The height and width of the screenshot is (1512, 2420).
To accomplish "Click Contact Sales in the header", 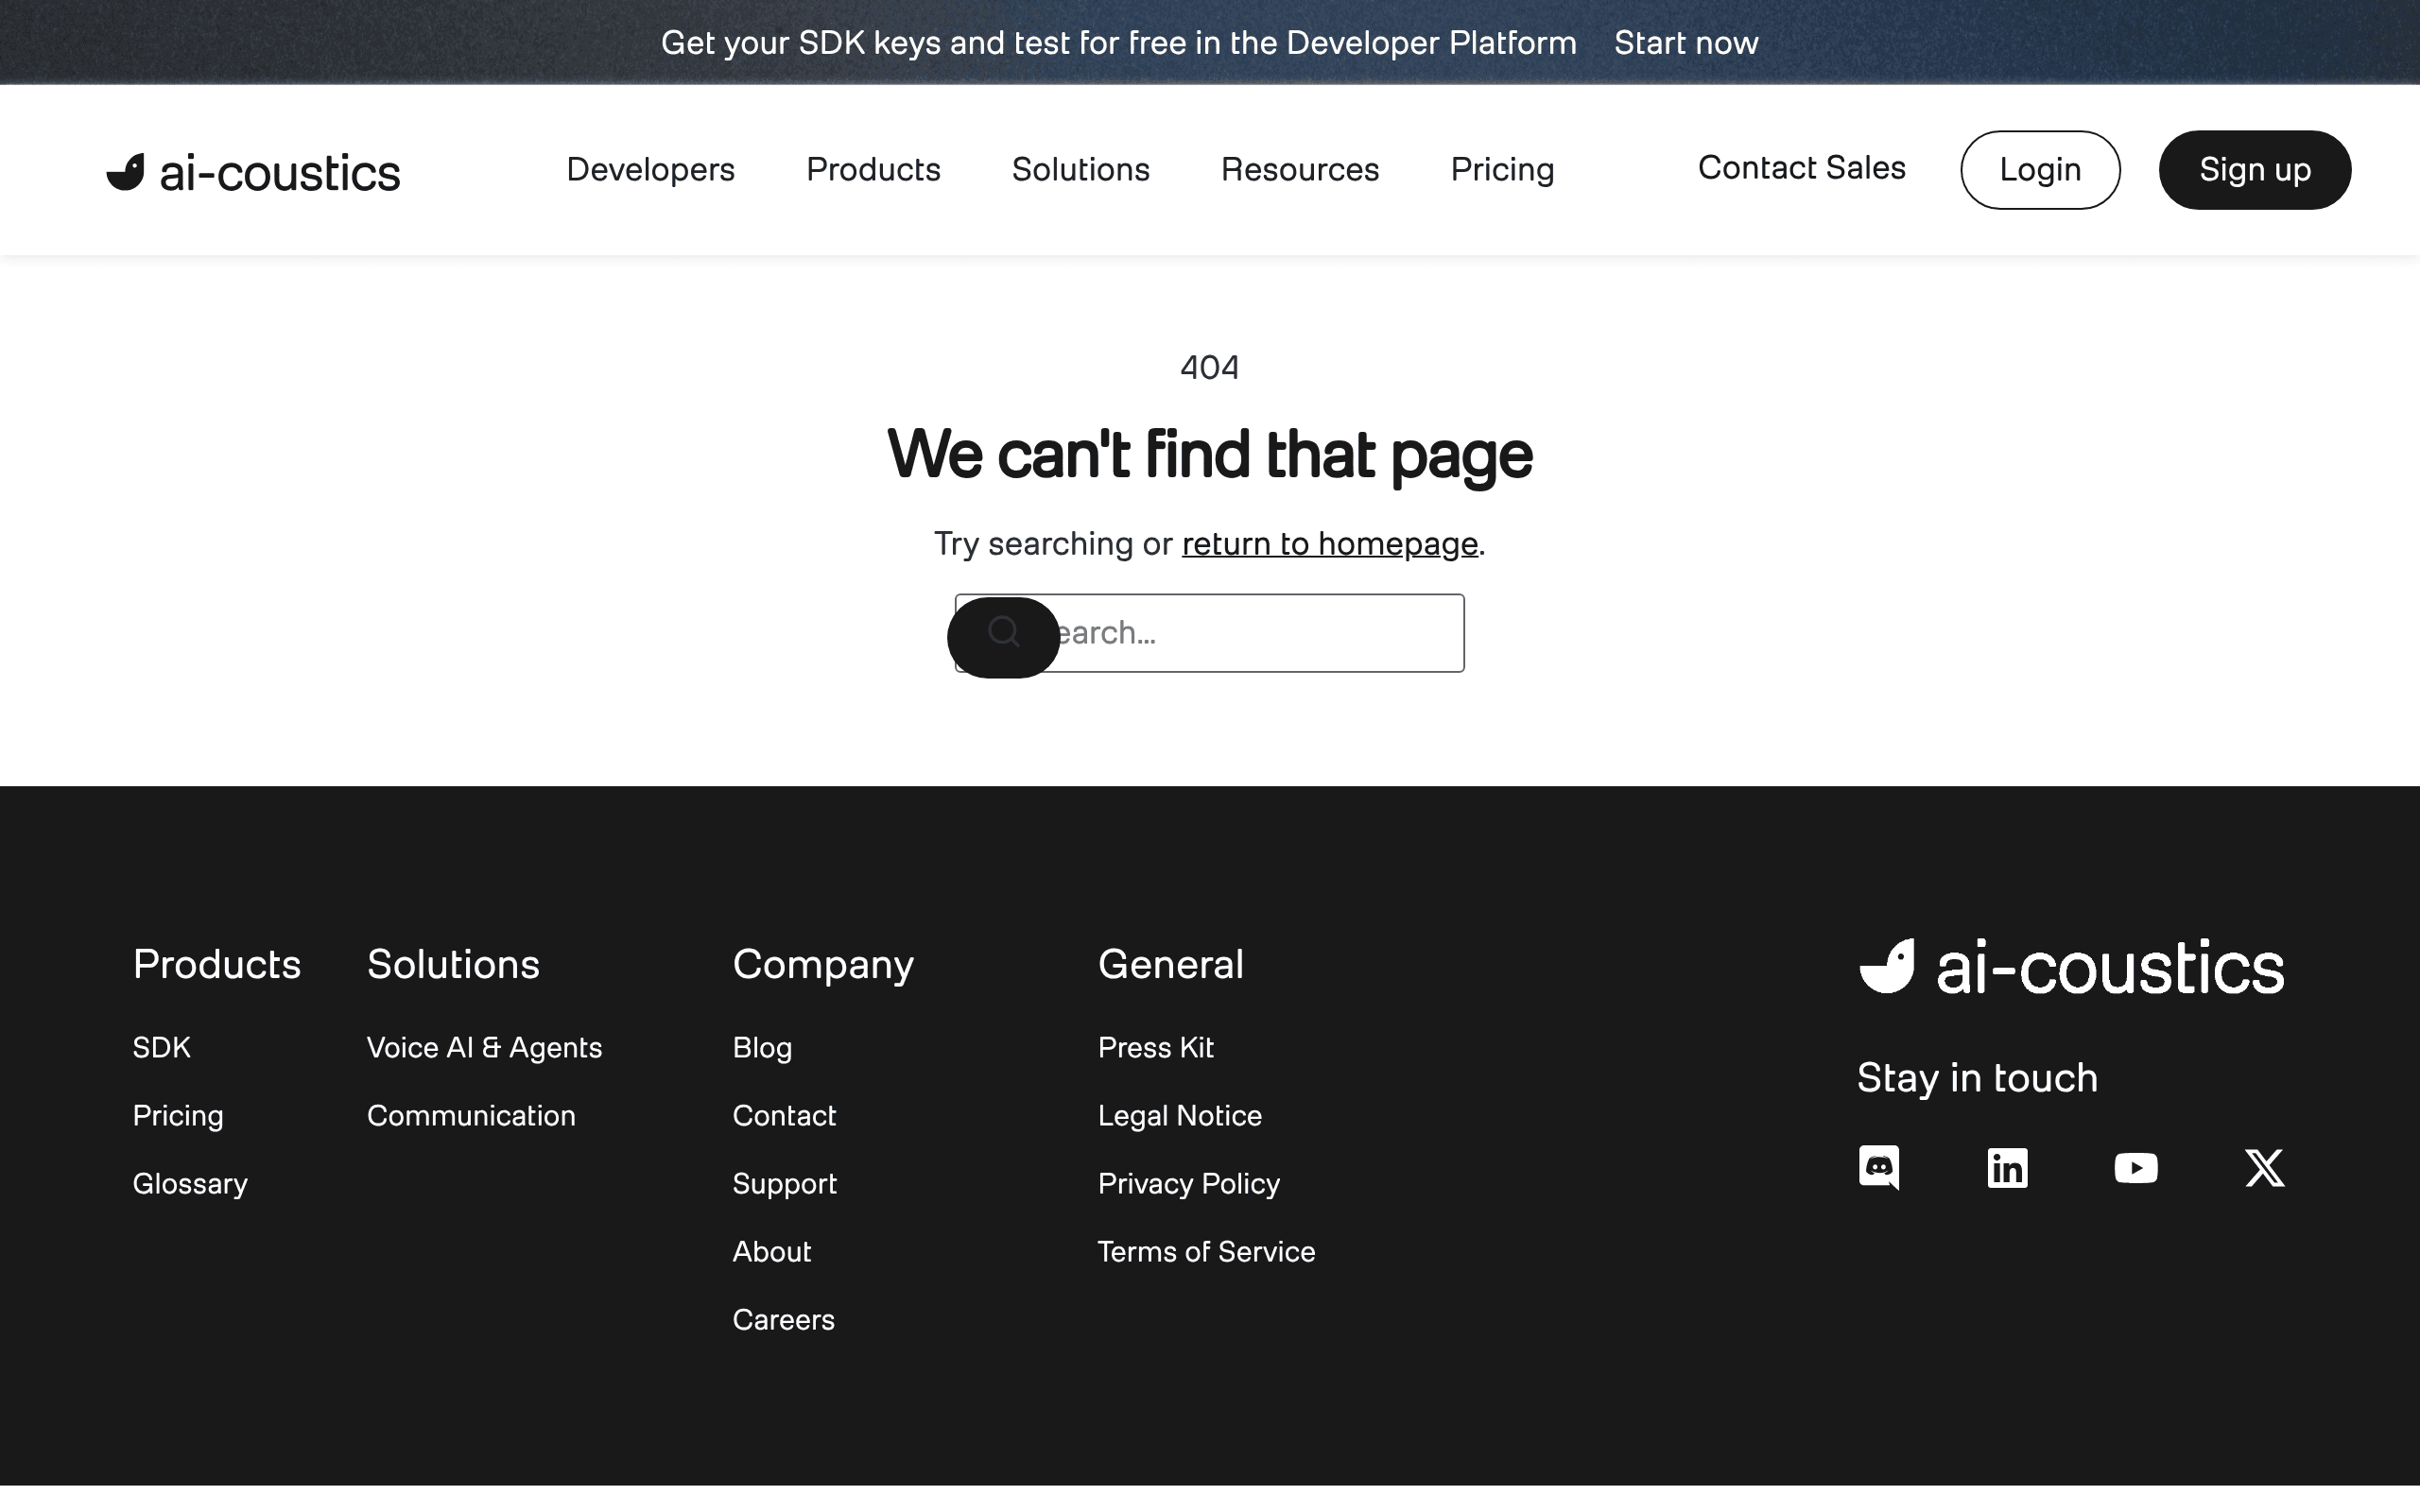I will (1801, 168).
